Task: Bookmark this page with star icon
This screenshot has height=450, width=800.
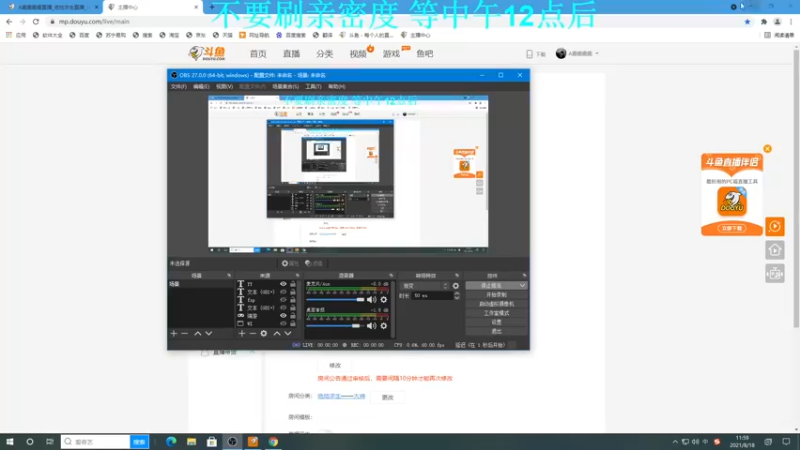Action: pos(747,21)
